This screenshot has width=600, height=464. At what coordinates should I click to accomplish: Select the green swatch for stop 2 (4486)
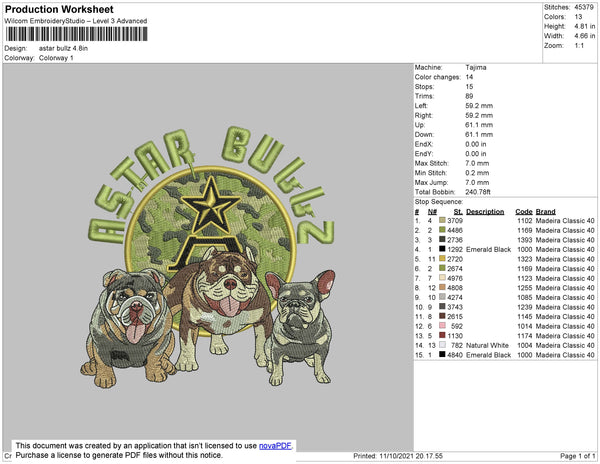(442, 230)
